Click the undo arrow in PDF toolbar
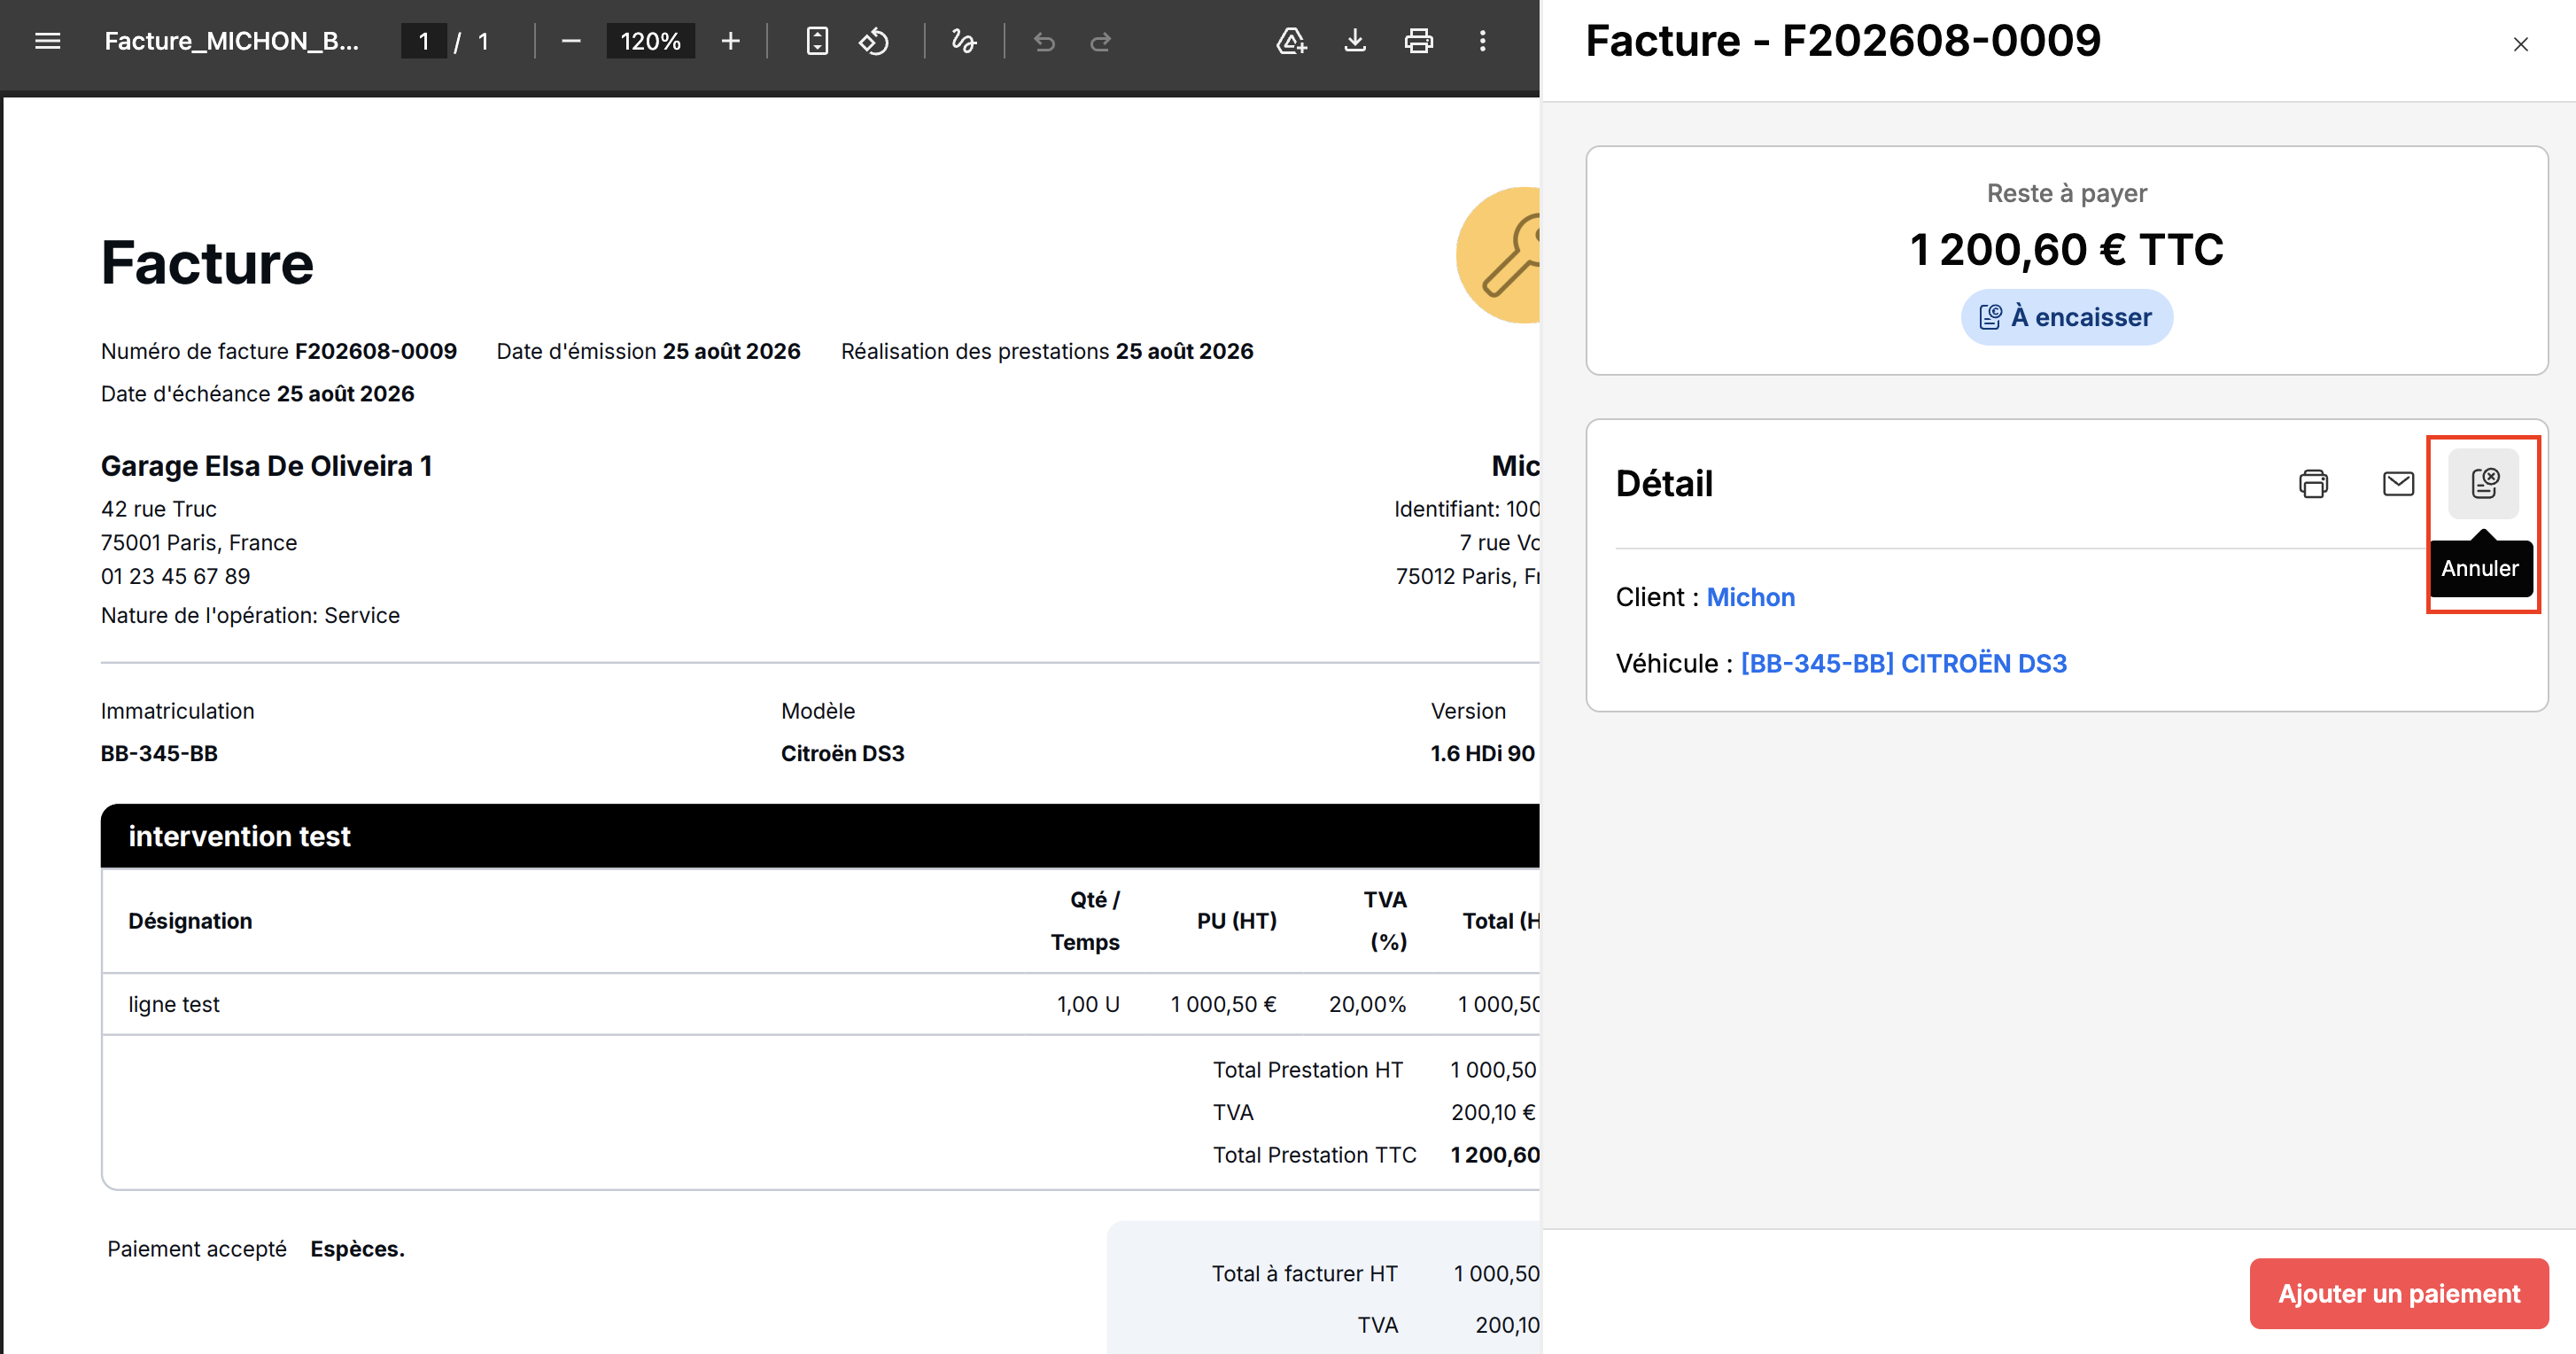The image size is (2576, 1354). tap(1044, 42)
